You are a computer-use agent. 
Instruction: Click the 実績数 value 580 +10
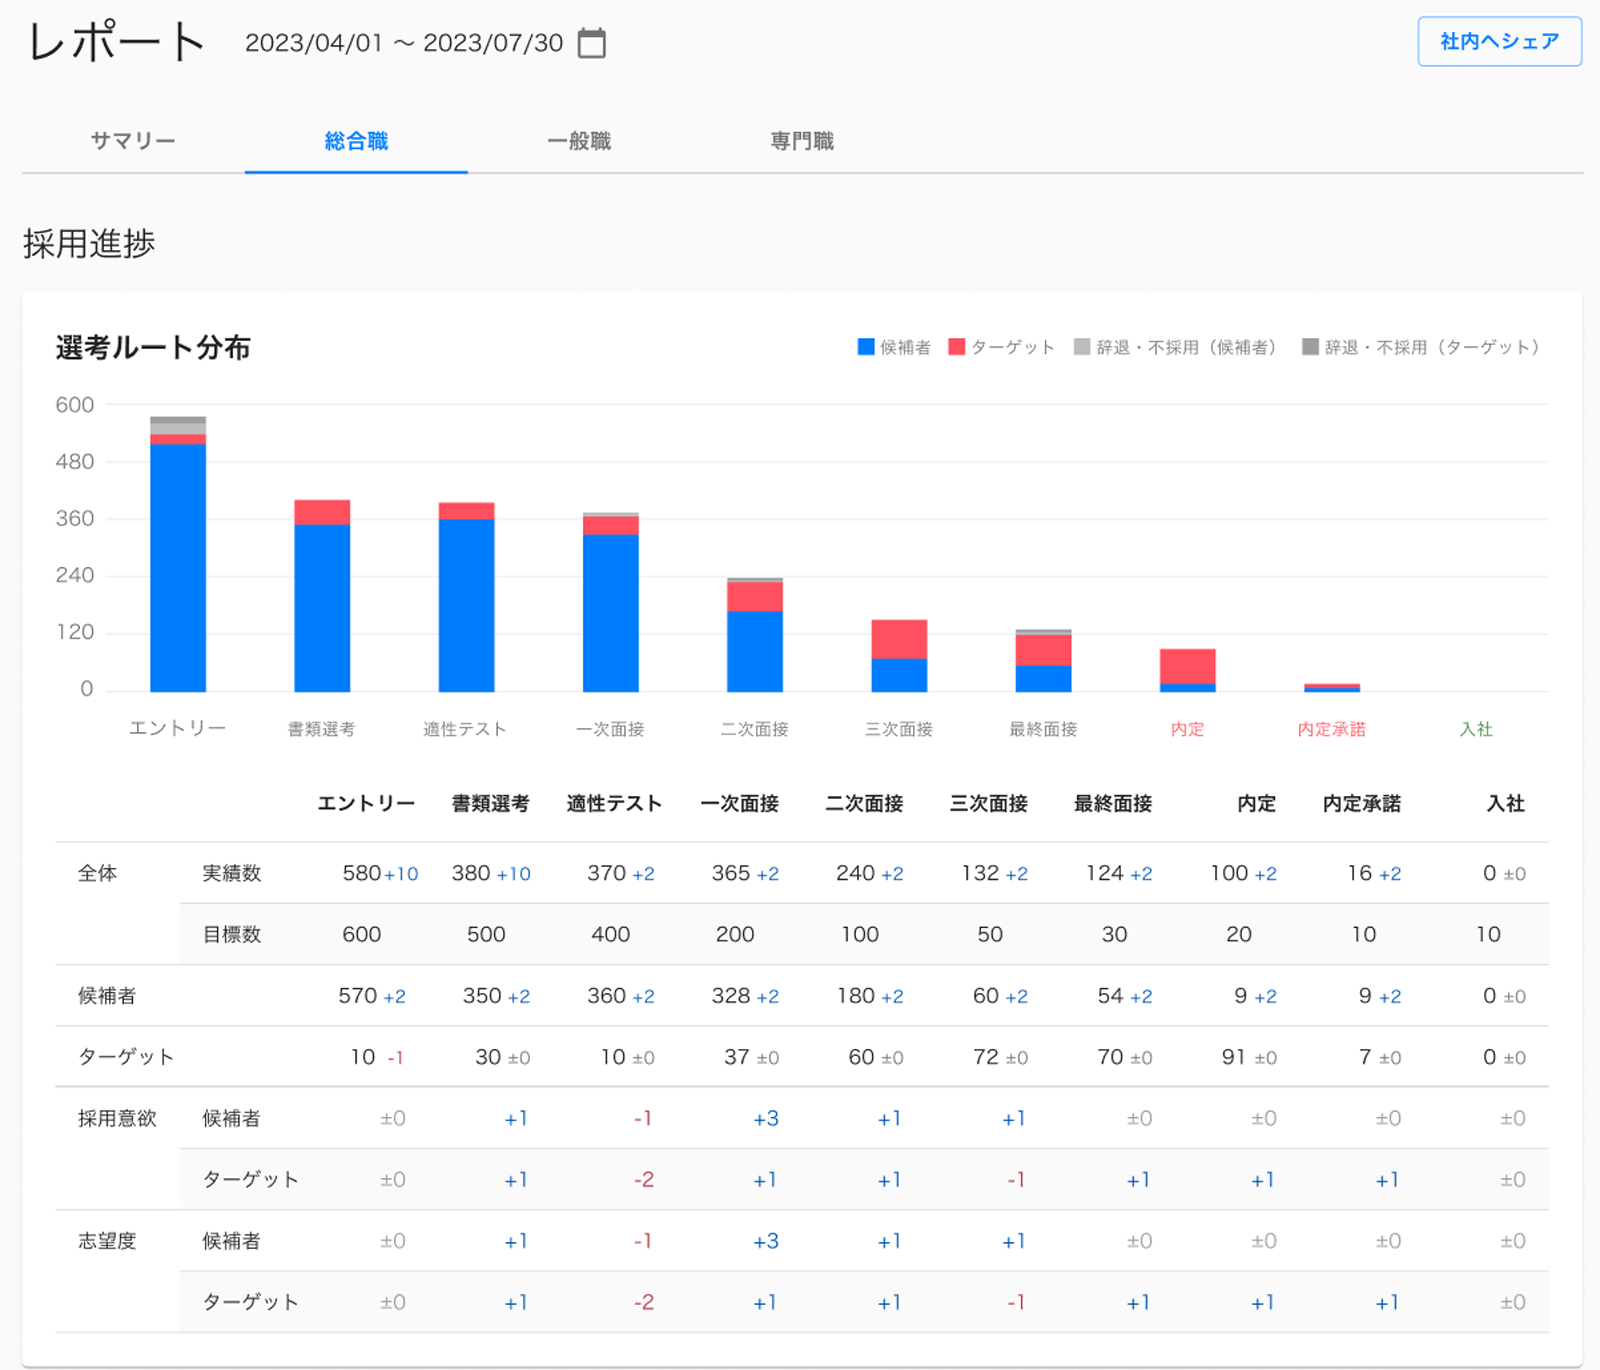380,873
